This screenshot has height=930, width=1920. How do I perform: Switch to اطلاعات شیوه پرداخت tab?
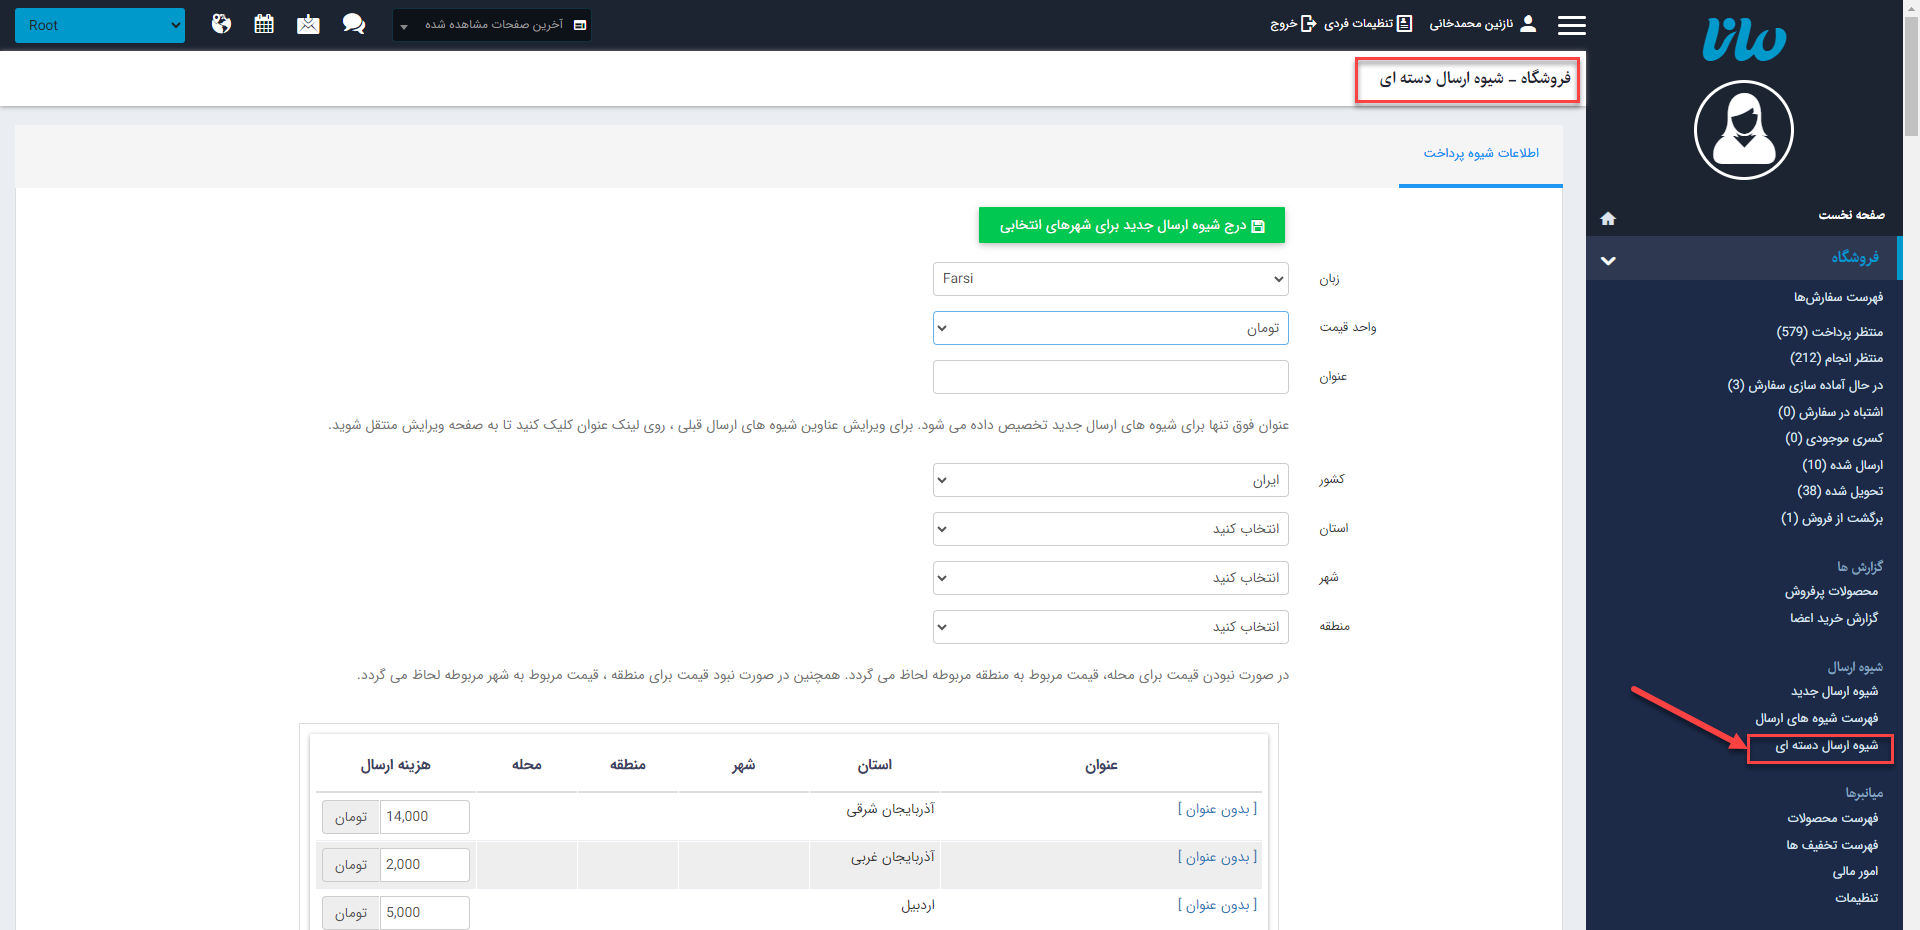[x=1481, y=153]
